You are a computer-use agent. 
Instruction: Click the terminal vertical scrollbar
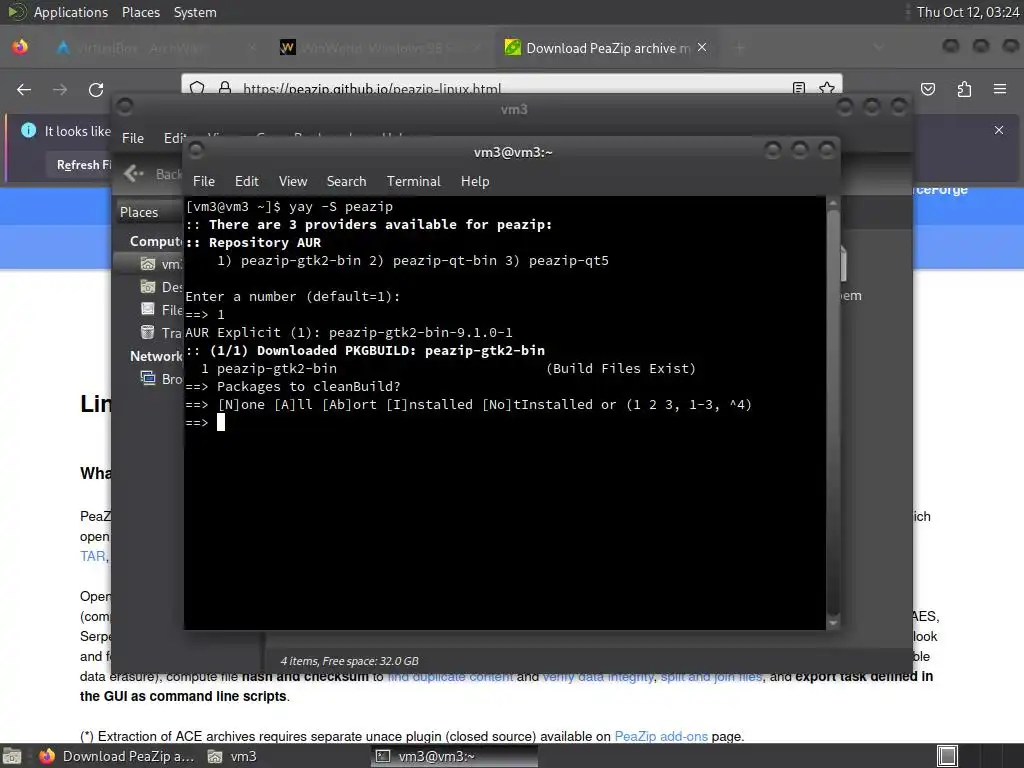click(833, 413)
